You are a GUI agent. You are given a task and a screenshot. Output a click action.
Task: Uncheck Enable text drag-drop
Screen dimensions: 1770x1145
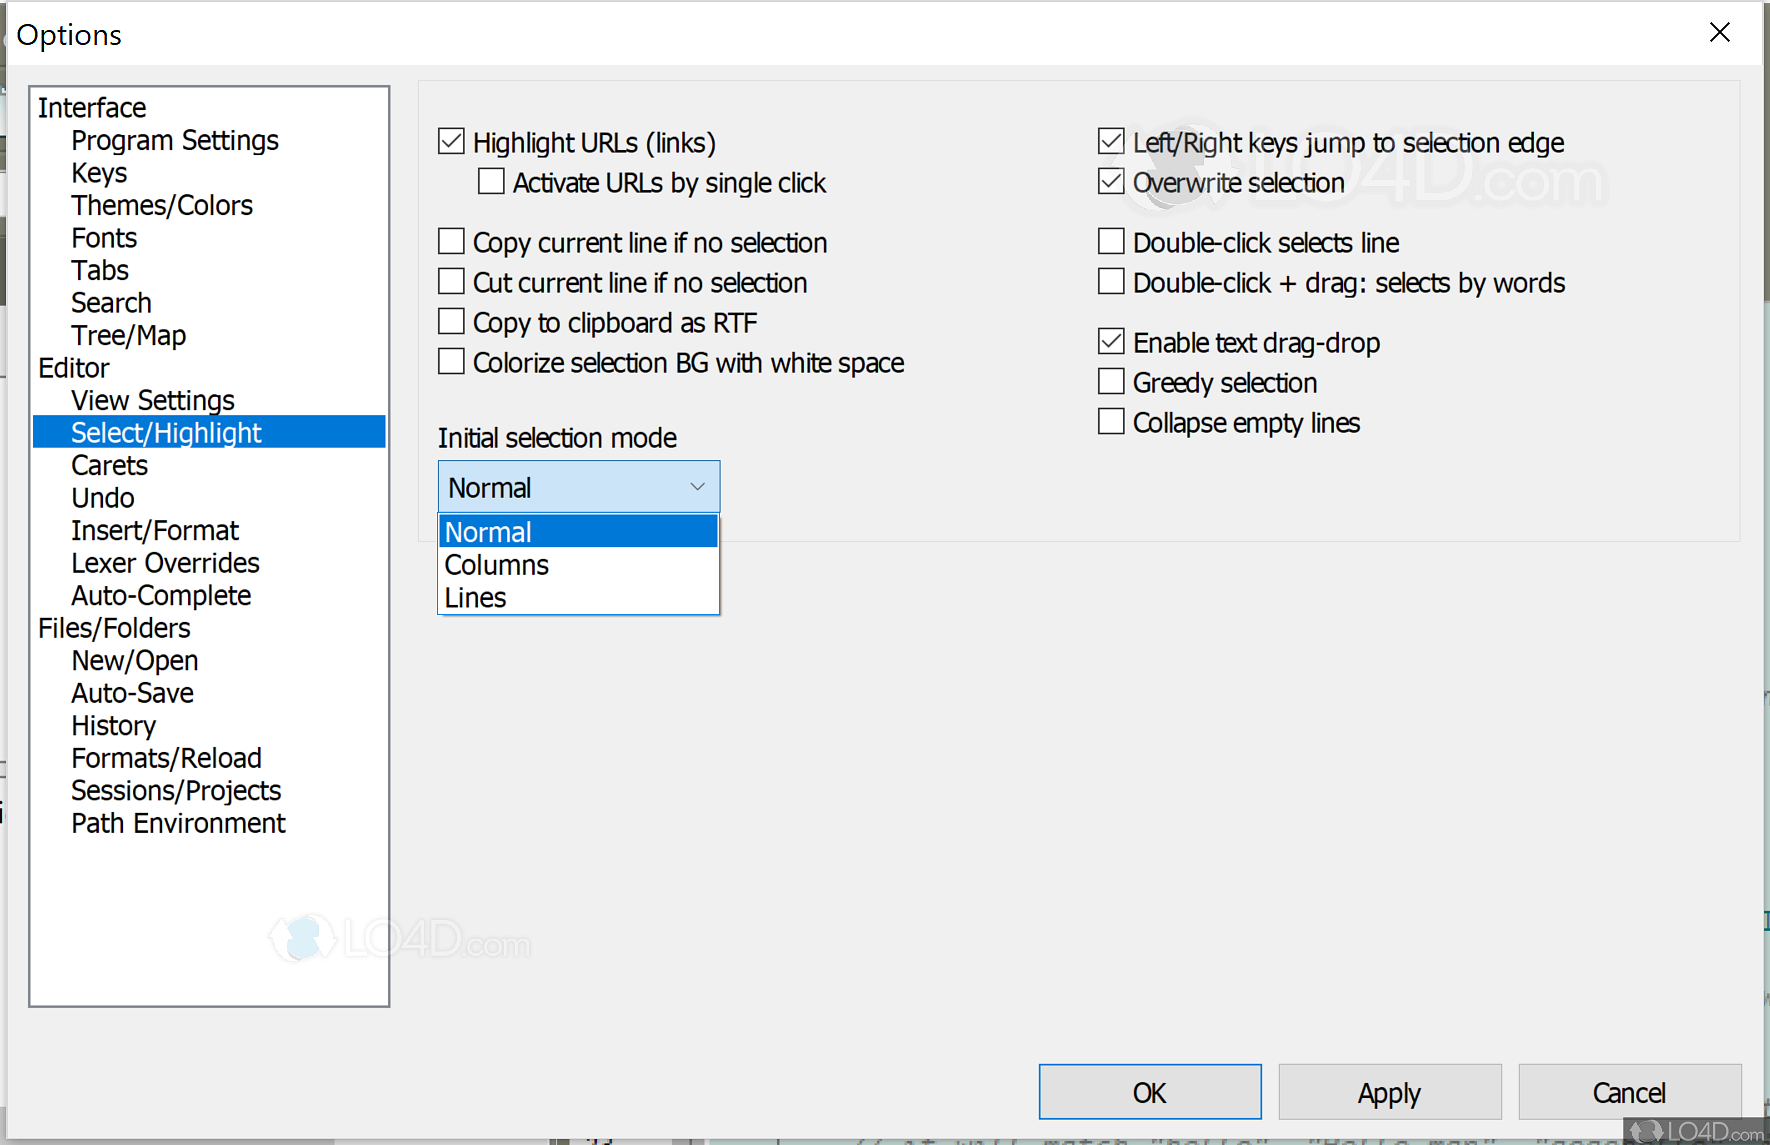1110,341
